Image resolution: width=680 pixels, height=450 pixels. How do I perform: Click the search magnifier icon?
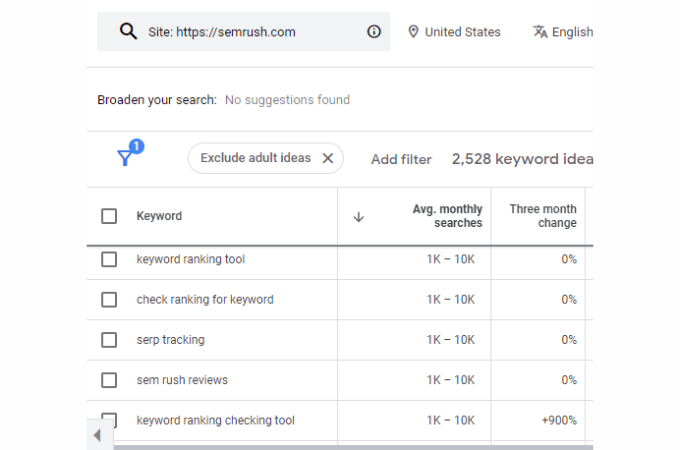coord(128,32)
